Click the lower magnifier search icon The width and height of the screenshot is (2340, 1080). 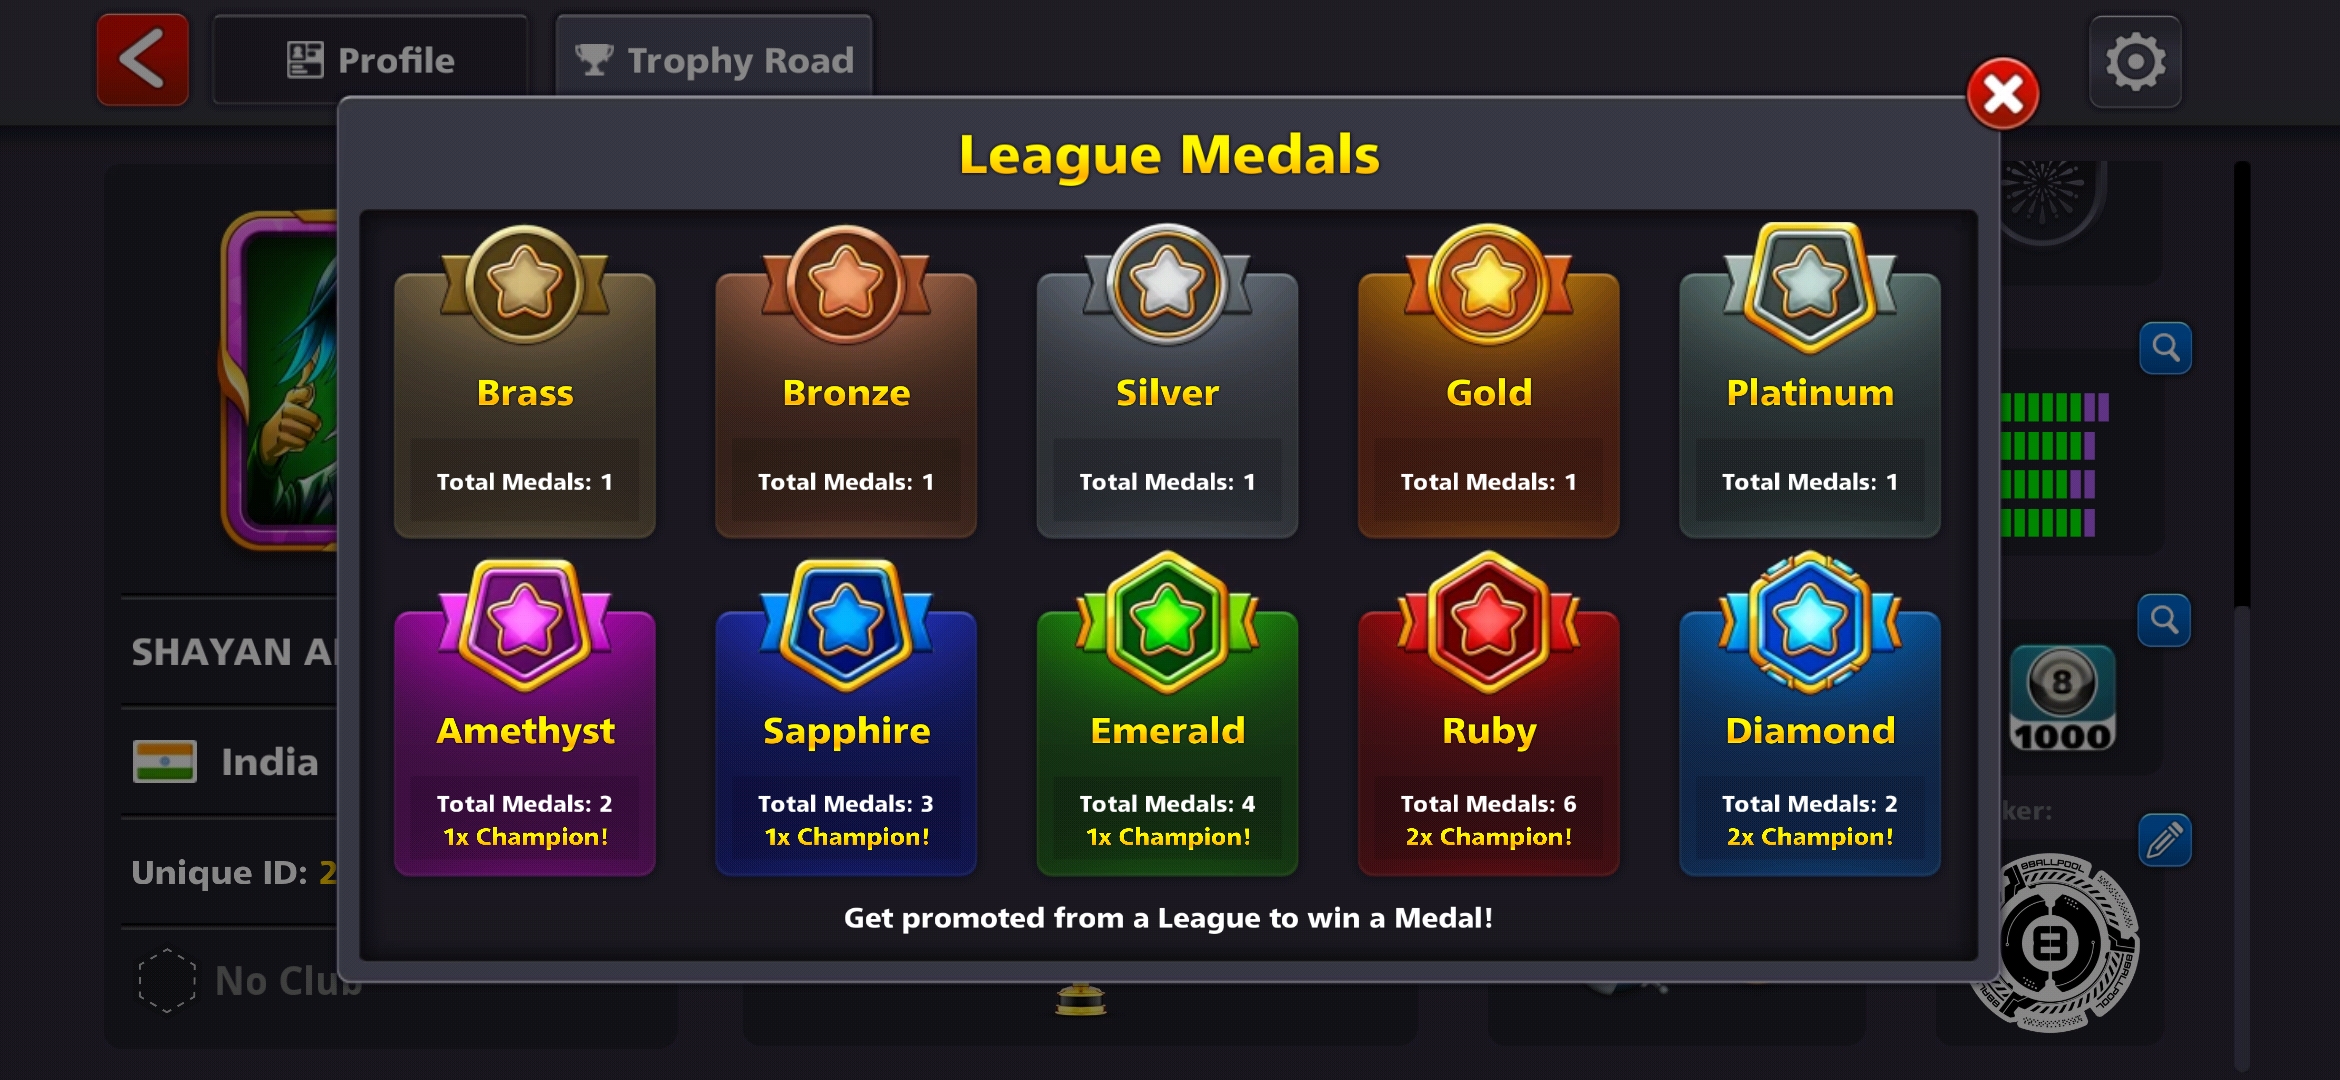pyautogui.click(x=2164, y=620)
